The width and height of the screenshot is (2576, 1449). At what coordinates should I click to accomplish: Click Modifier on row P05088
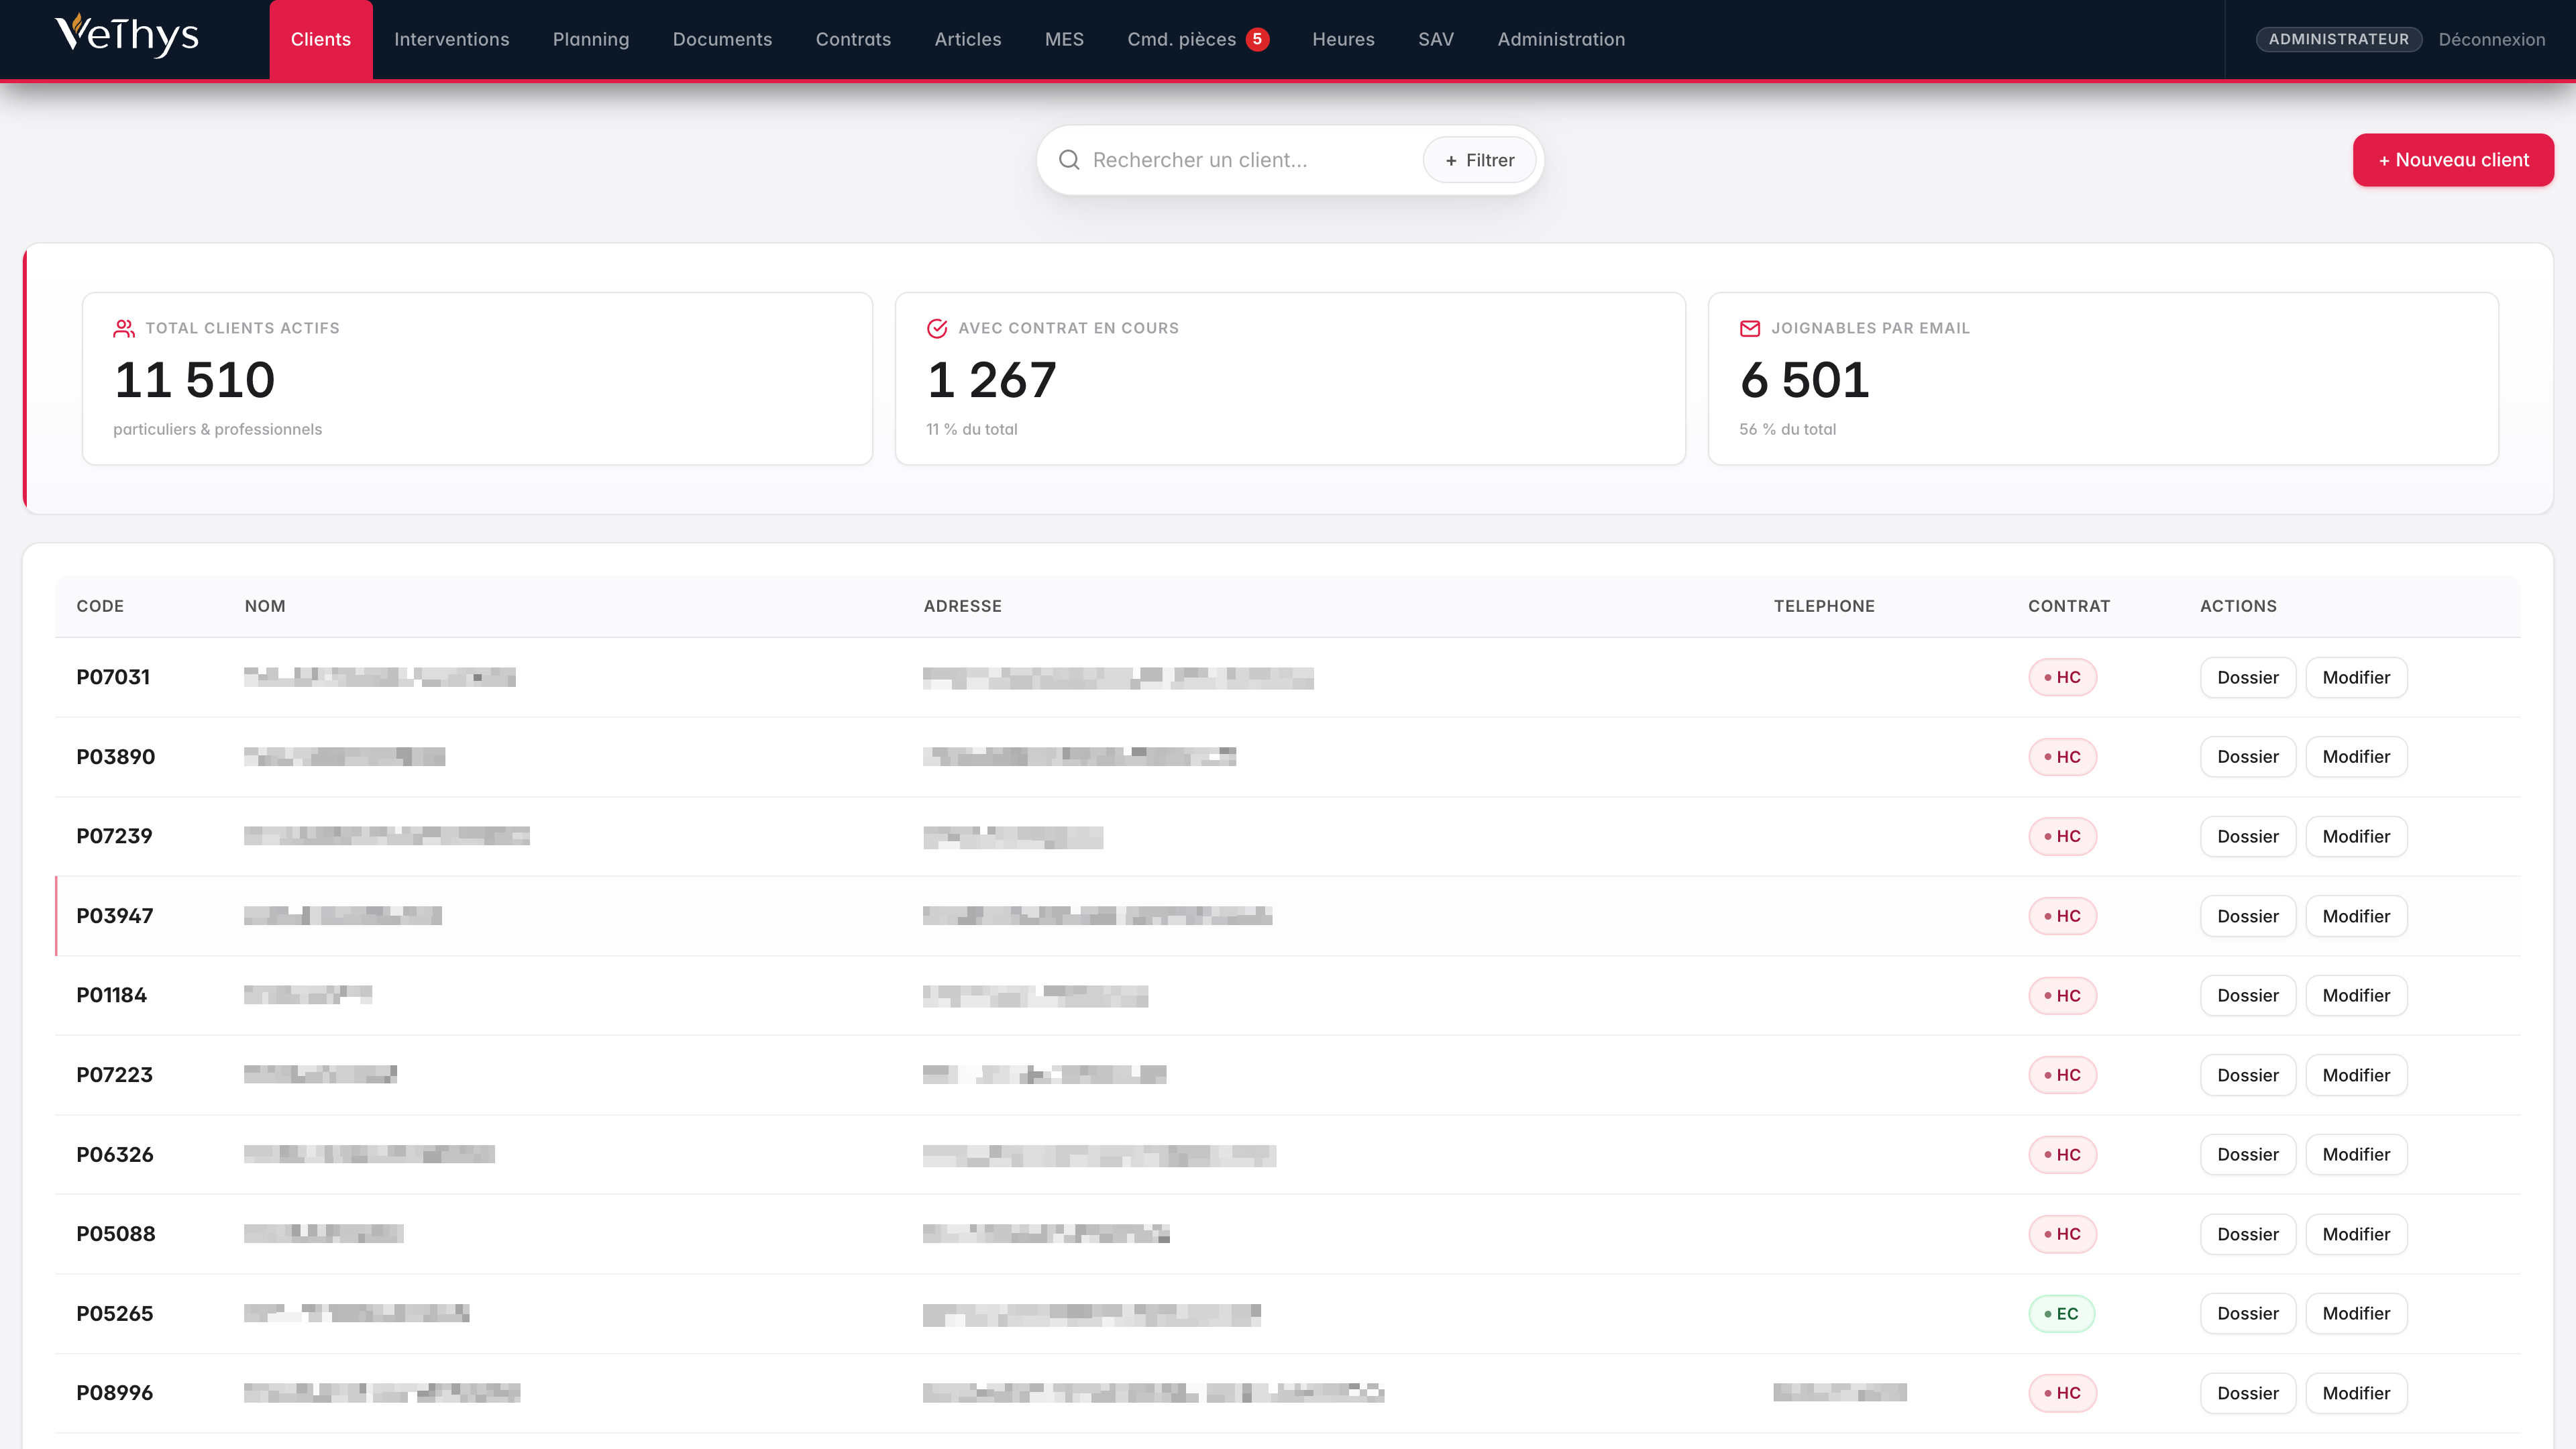tap(2356, 1234)
